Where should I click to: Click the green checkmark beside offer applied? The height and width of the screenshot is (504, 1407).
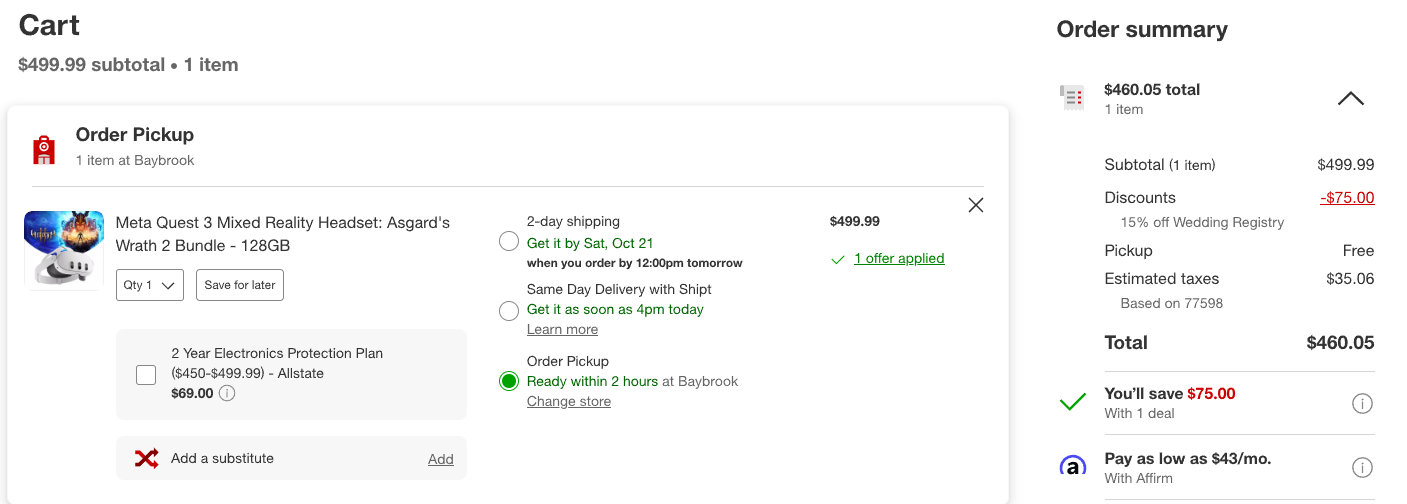(x=838, y=259)
